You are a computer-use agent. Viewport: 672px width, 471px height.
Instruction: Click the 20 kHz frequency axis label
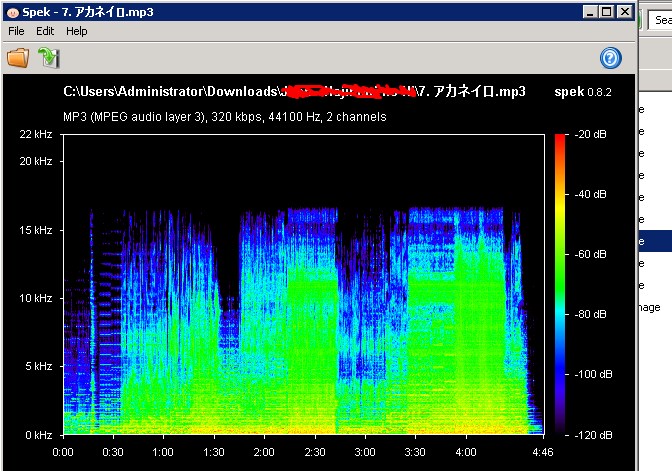36,161
